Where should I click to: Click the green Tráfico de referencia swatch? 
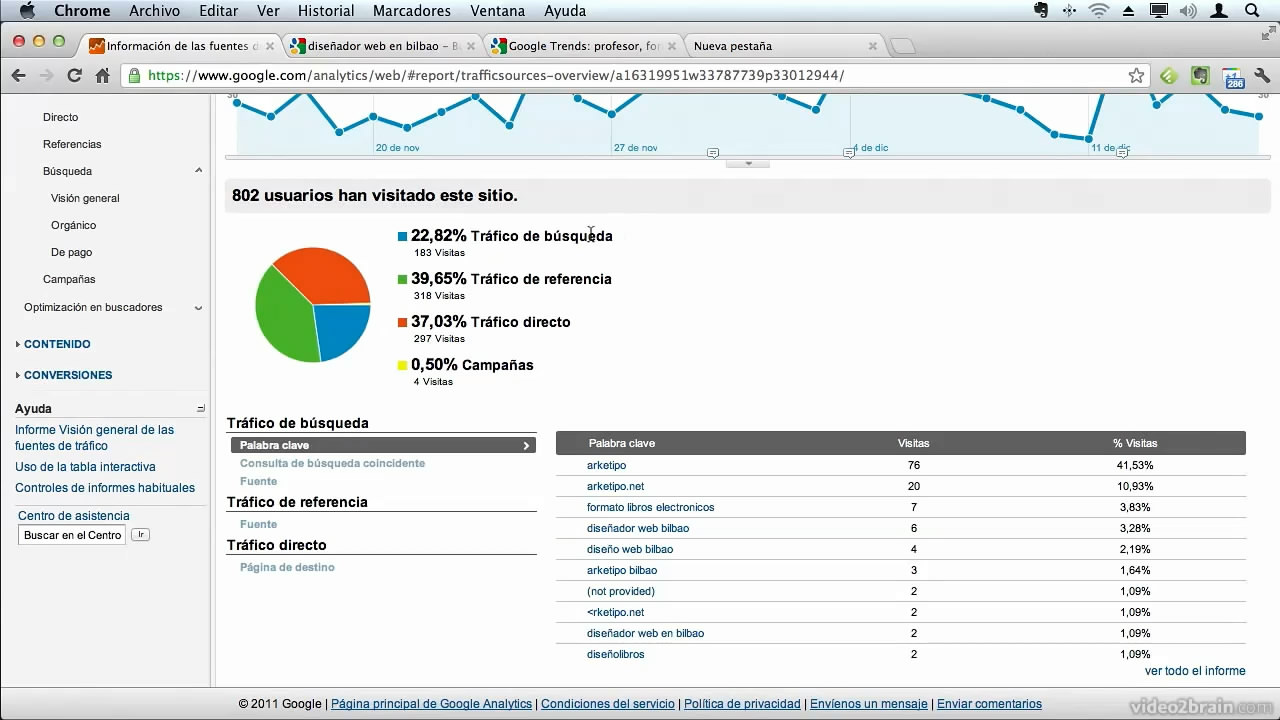pyautogui.click(x=402, y=280)
